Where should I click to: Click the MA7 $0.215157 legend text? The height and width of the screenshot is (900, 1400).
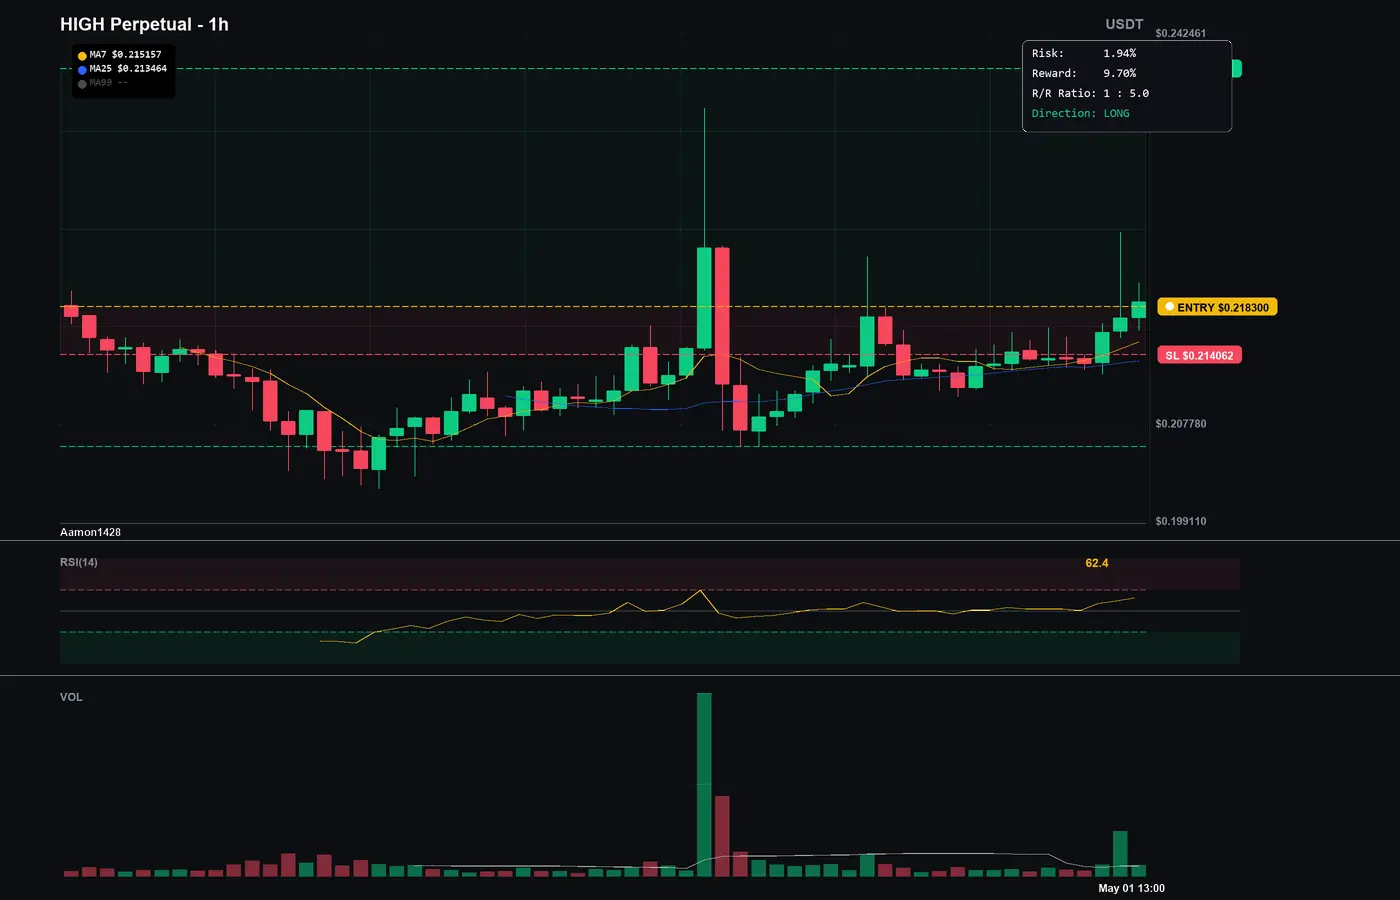pos(125,55)
